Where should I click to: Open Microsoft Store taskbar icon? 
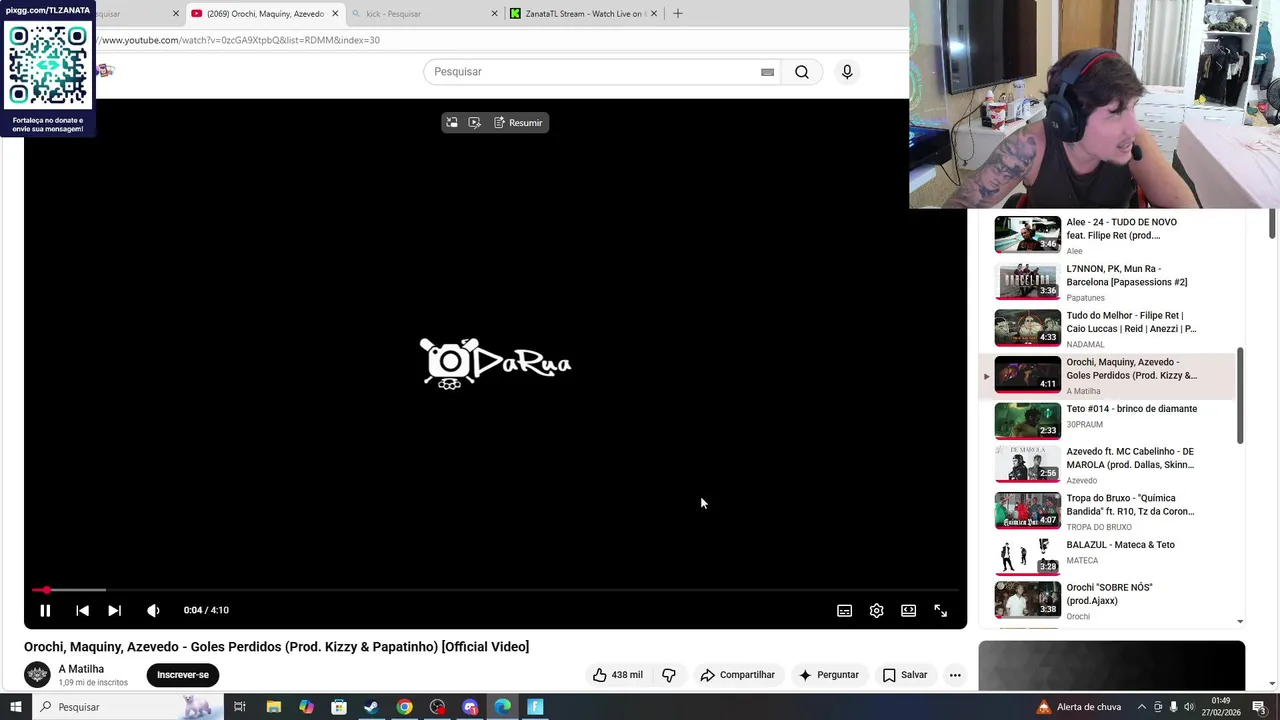point(339,707)
